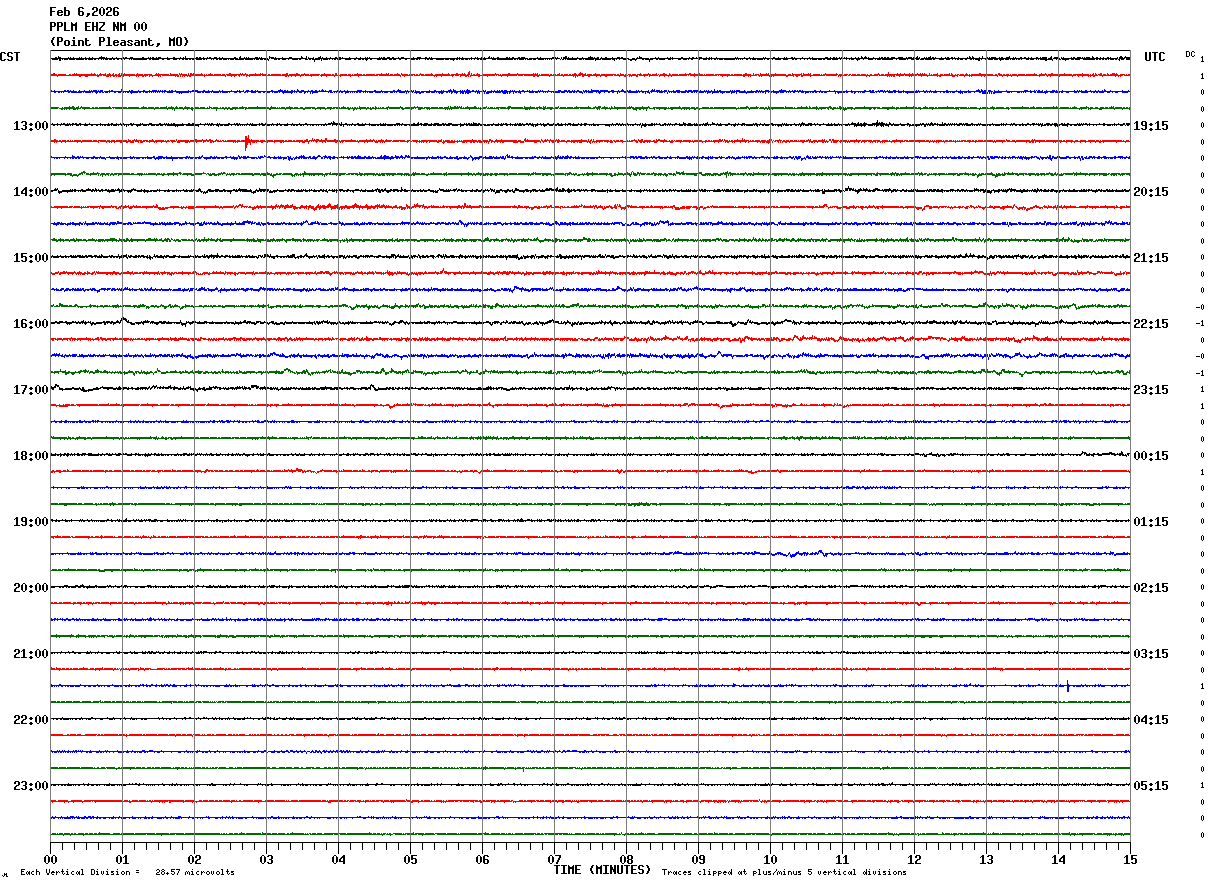
Task: Click the 23:15 UTC time label
Action: pos(1151,390)
